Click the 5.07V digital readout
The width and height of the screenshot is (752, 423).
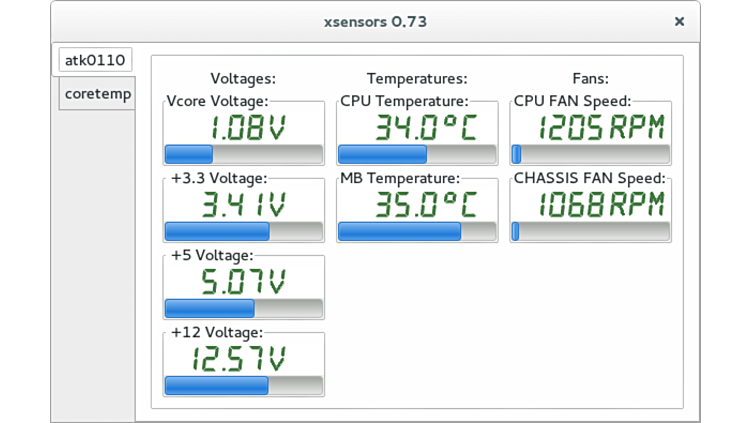click(x=243, y=281)
